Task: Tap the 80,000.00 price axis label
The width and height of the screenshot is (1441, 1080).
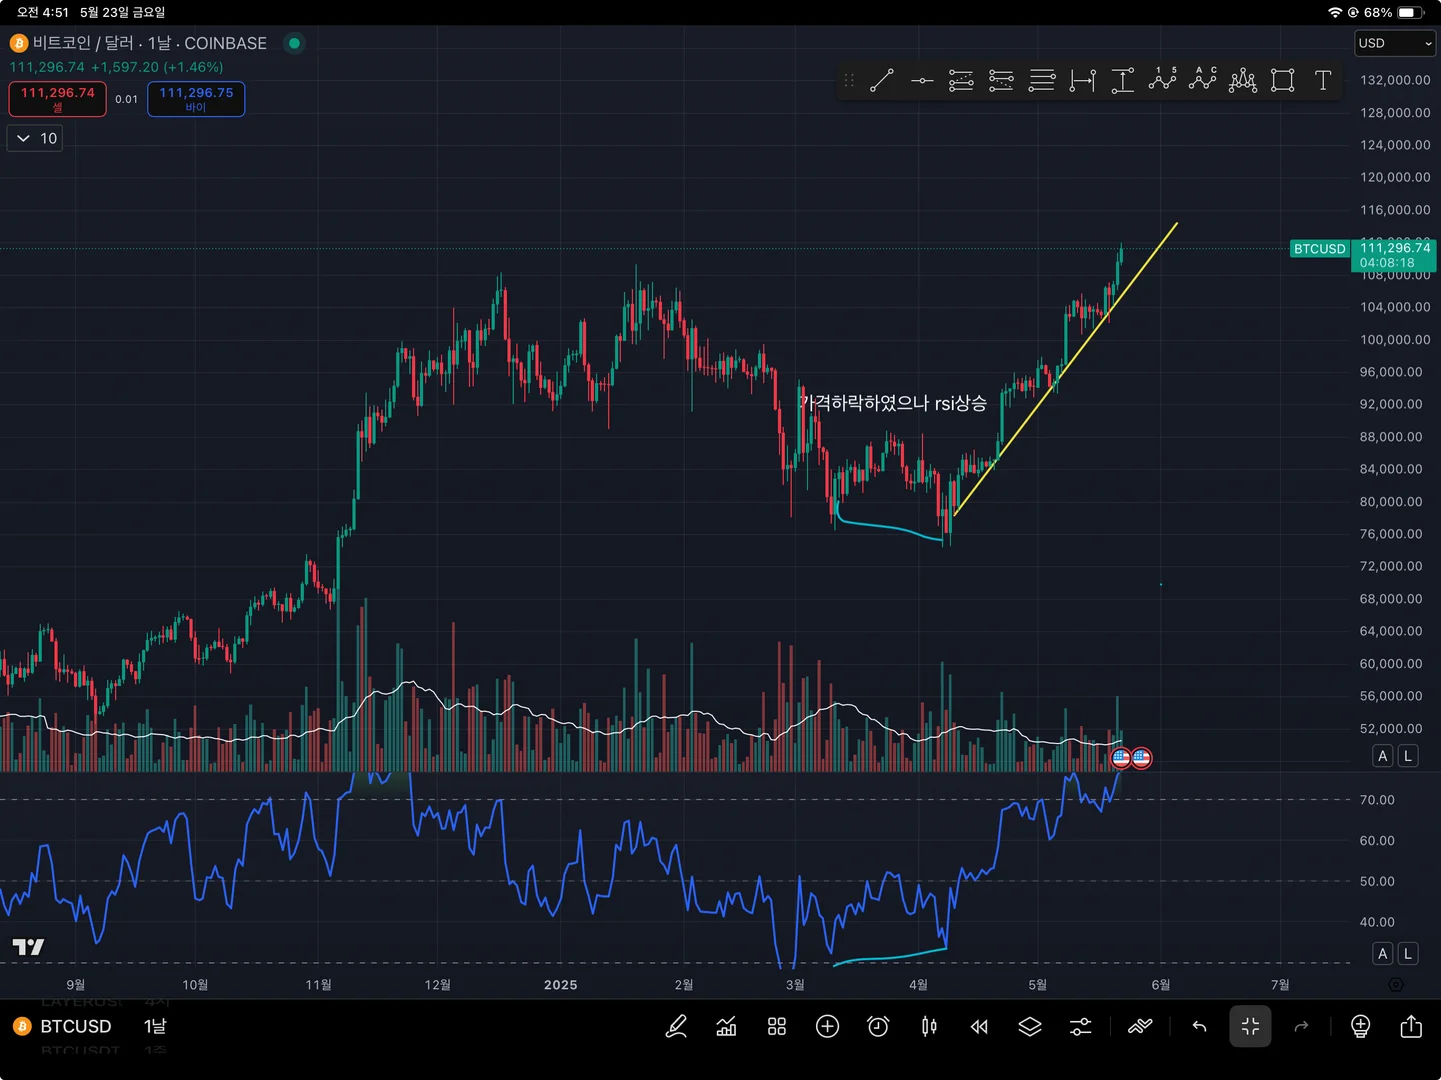Action: tap(1391, 502)
